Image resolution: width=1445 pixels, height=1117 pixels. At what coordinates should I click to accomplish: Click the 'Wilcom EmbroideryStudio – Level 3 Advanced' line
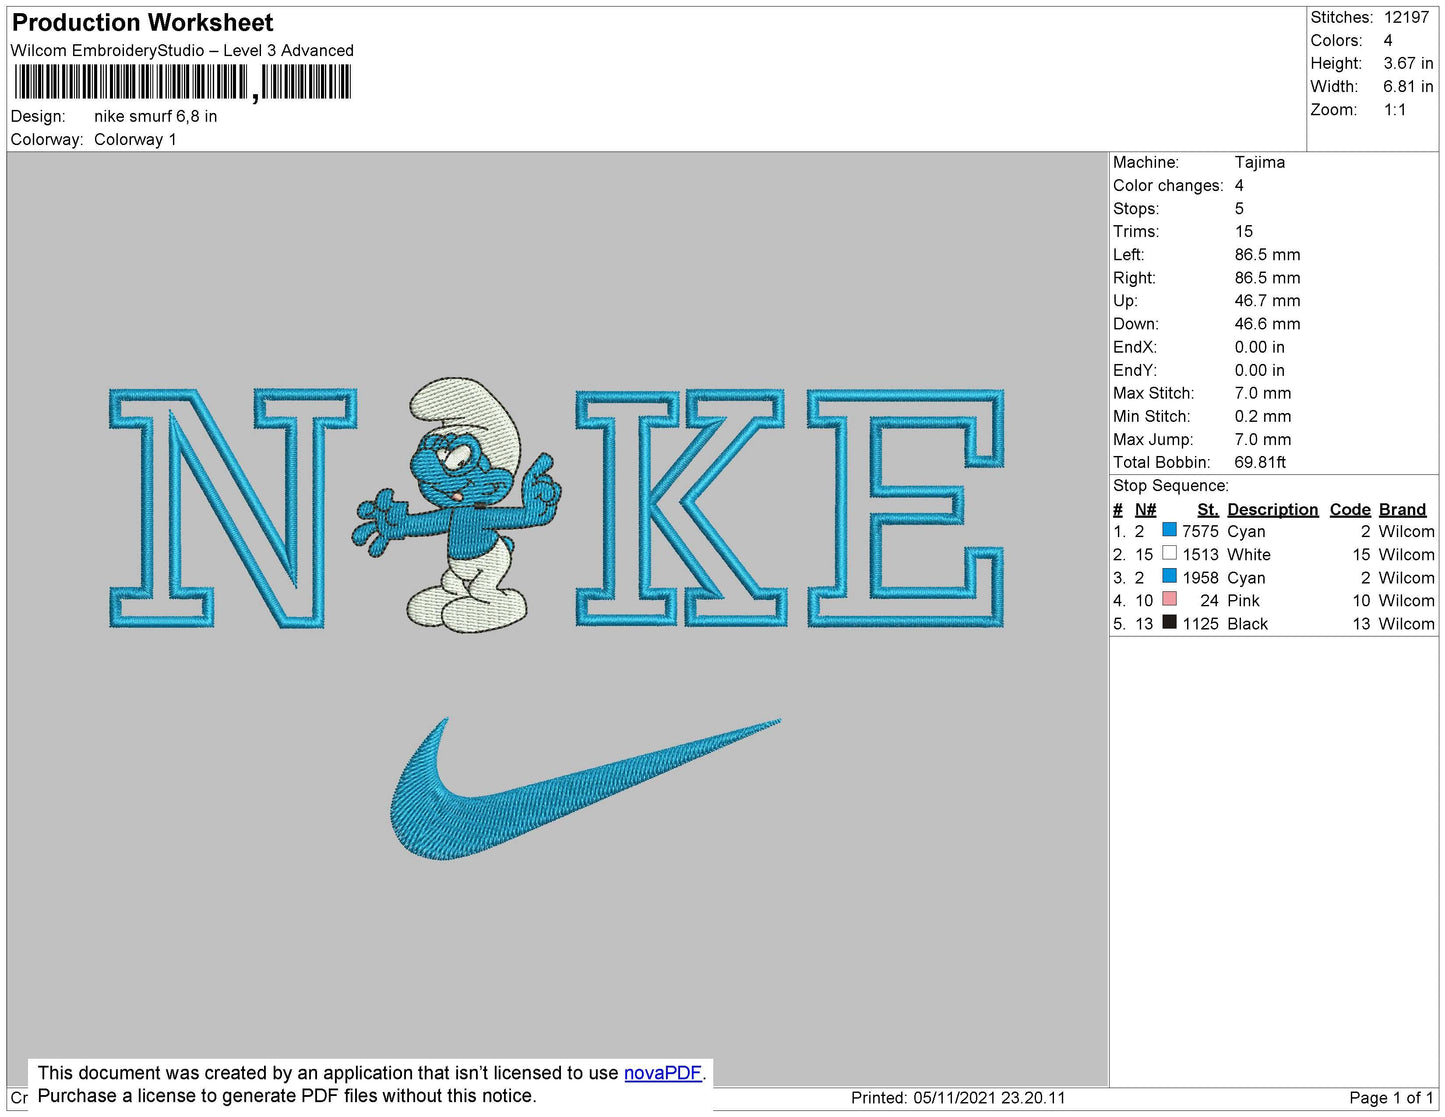(x=182, y=51)
